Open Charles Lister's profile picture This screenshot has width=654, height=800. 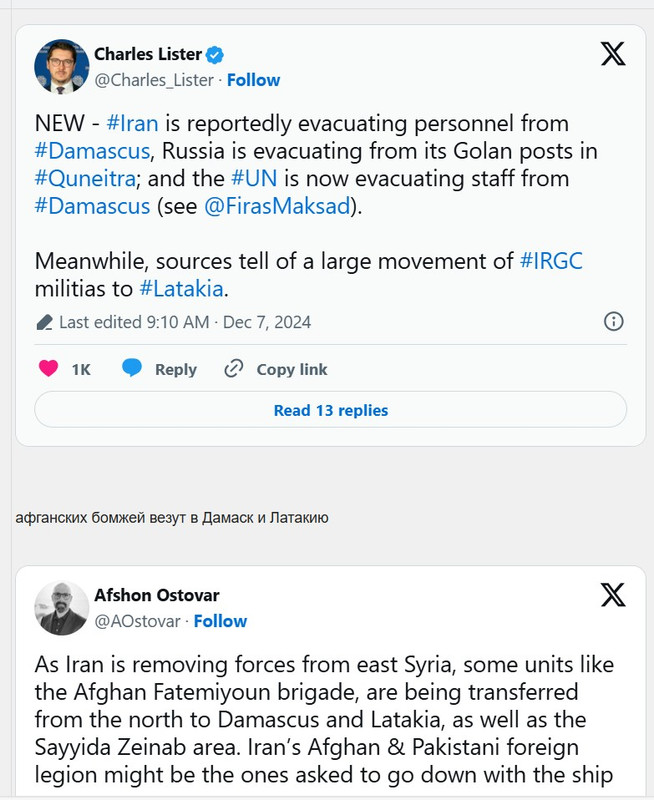(62, 67)
